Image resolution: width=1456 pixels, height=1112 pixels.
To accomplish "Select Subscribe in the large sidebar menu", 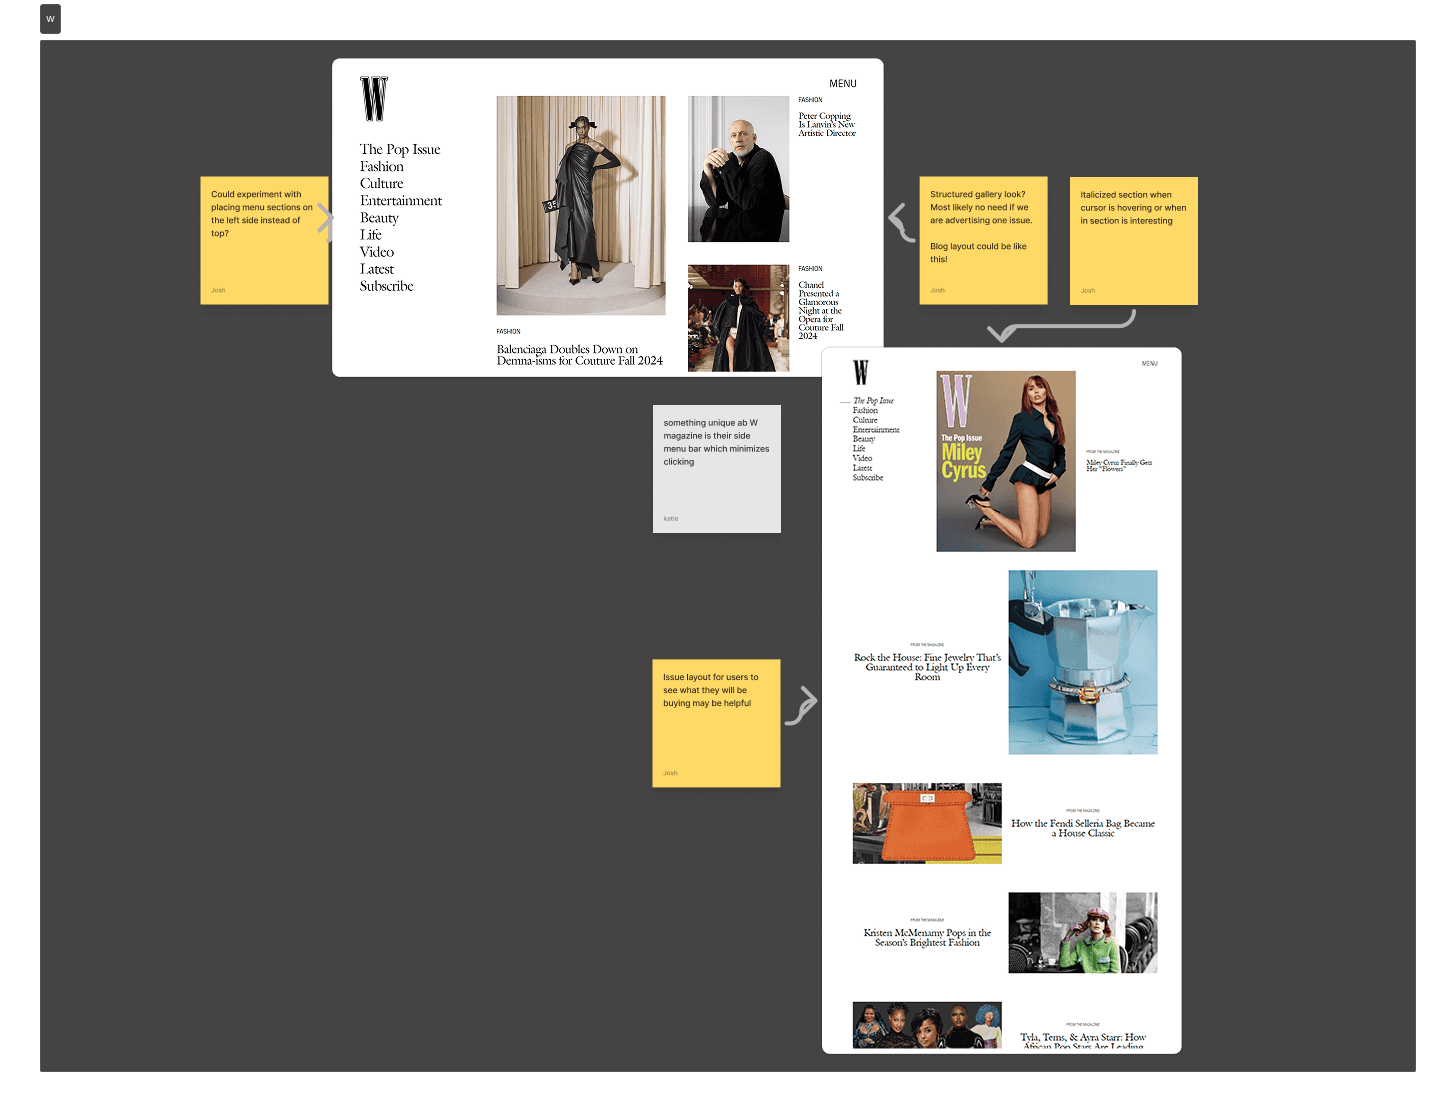I will [x=387, y=286].
